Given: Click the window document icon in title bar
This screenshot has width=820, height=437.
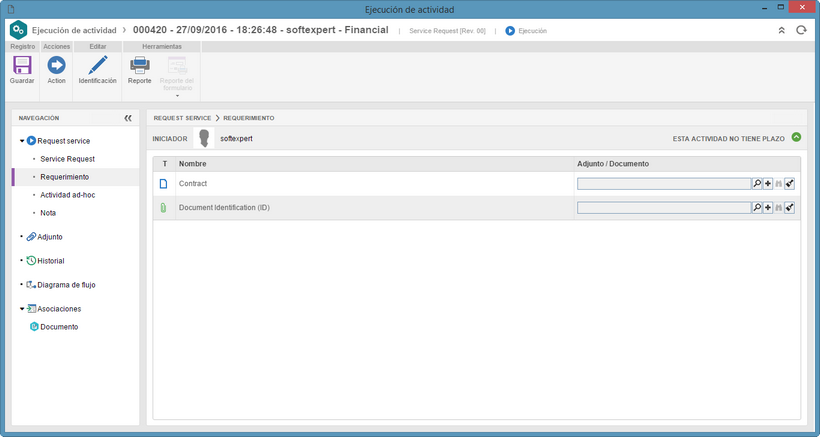Looking at the screenshot, I should click(x=12, y=9).
